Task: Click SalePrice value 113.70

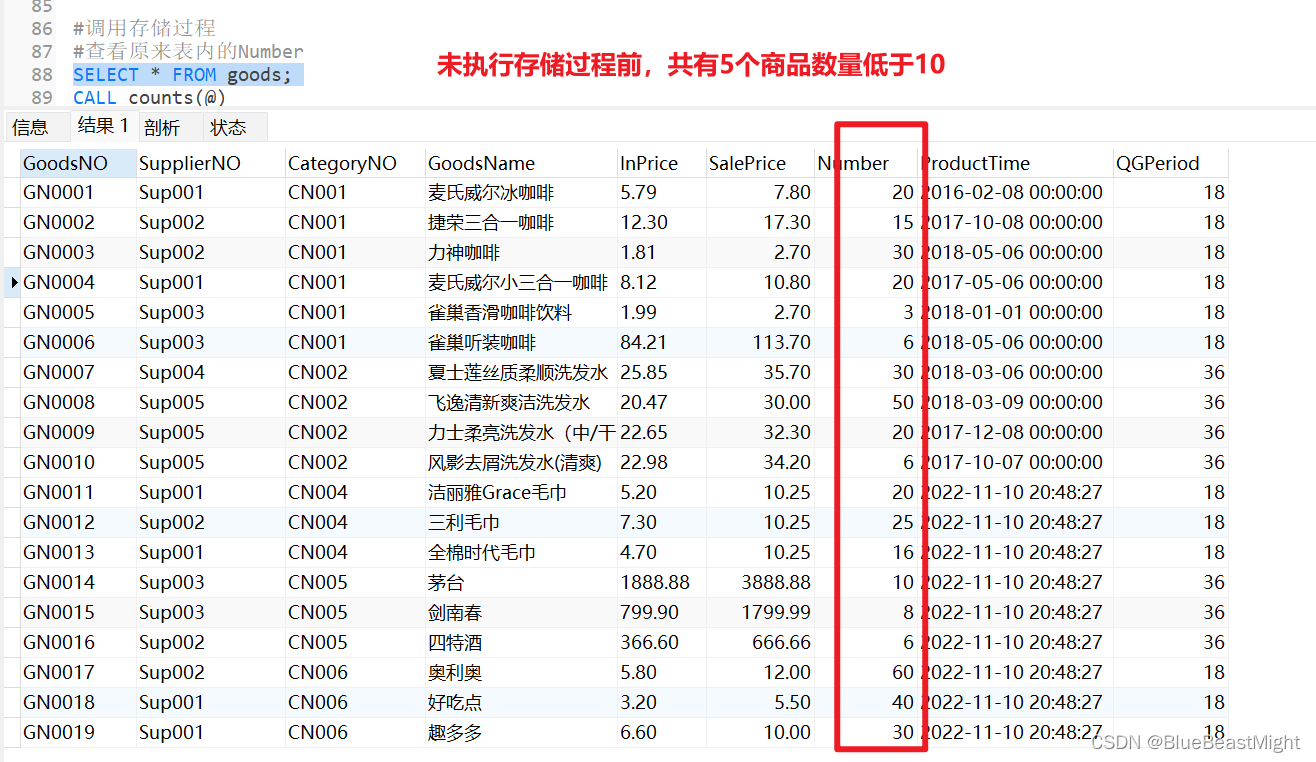Action: [x=781, y=342]
